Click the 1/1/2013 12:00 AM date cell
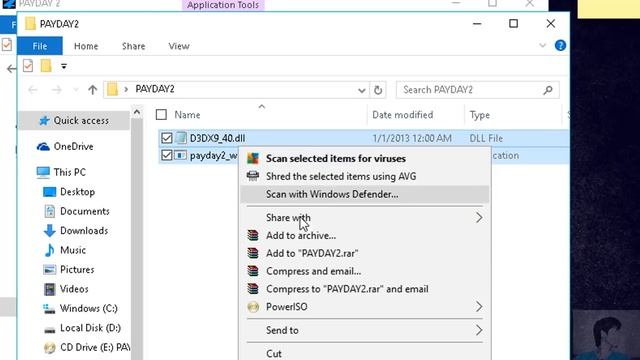 click(x=412, y=138)
